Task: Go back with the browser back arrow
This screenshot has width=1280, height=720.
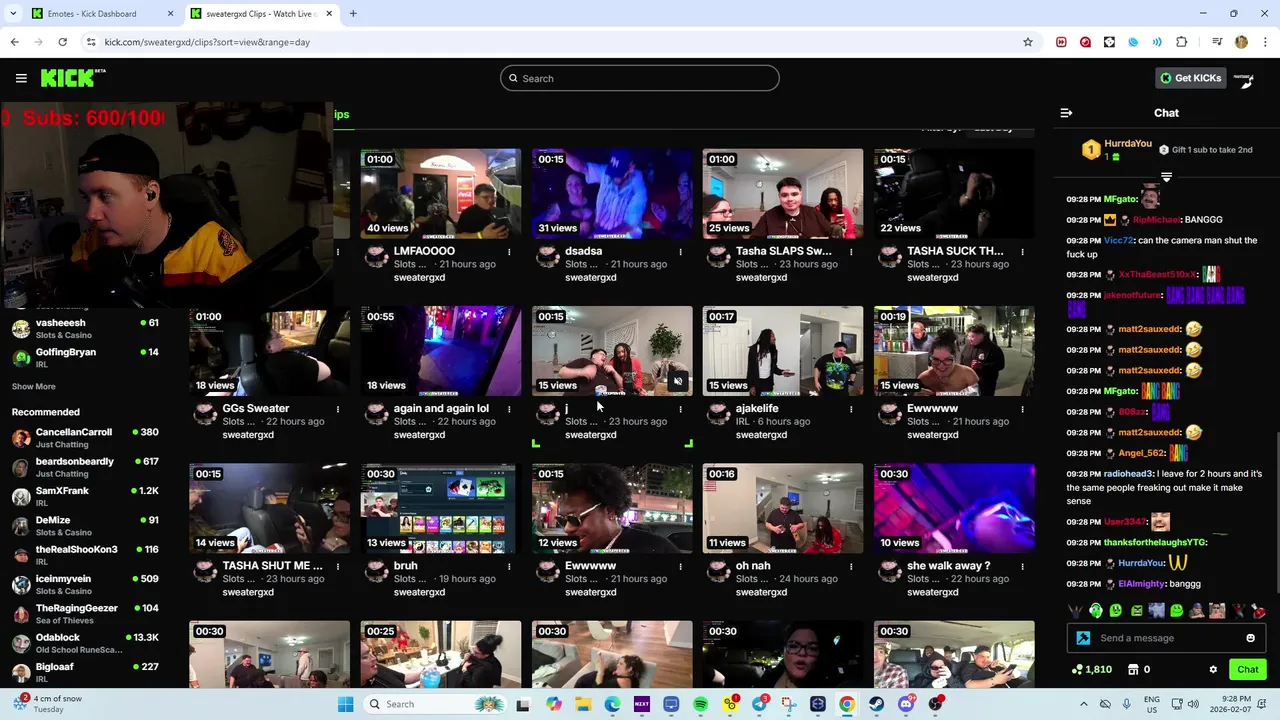Action: [x=14, y=42]
